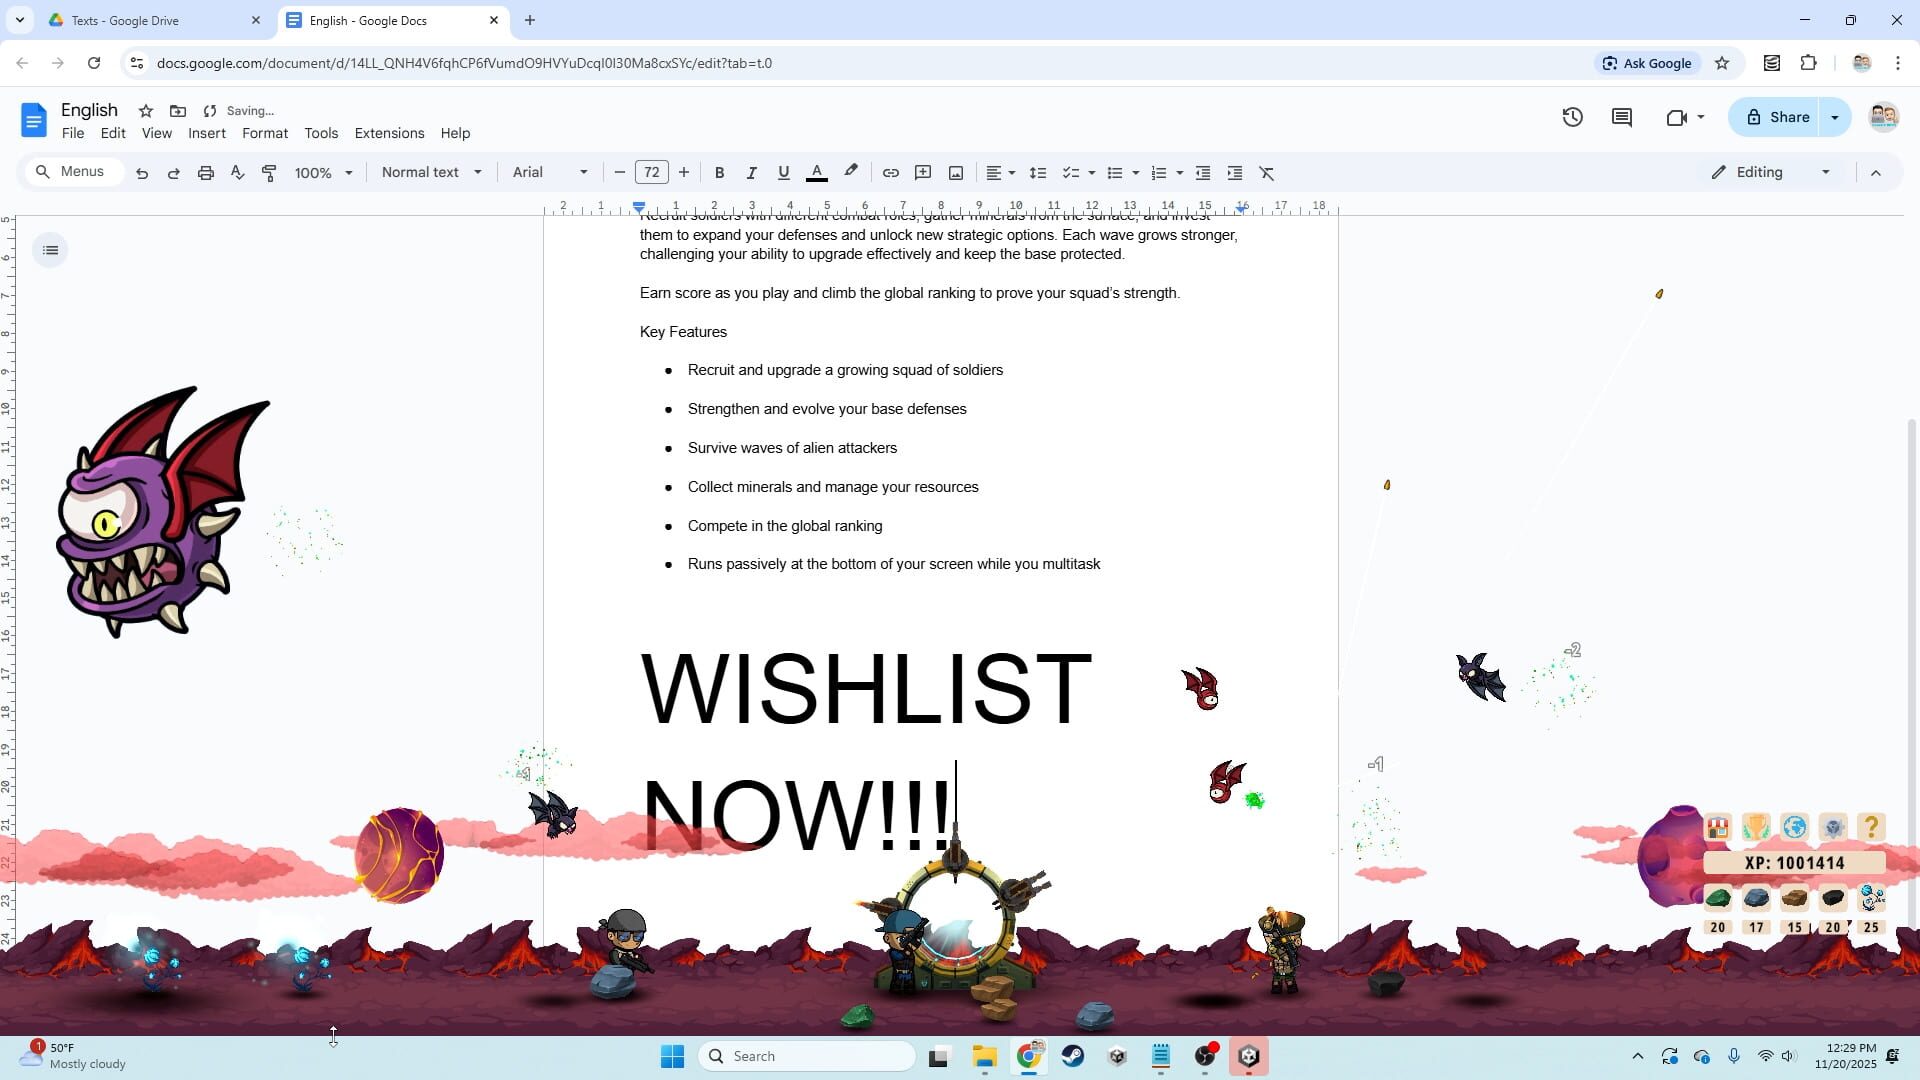This screenshot has width=1920, height=1080.
Task: Add a comment using the toolbar icon
Action: click(x=922, y=172)
